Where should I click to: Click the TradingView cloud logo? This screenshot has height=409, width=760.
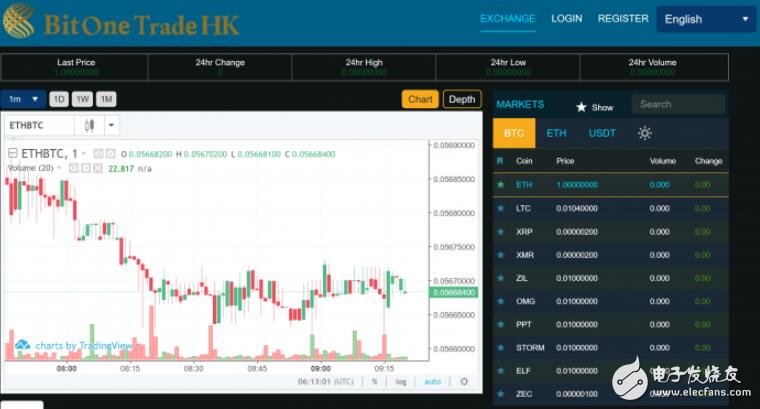(22, 345)
